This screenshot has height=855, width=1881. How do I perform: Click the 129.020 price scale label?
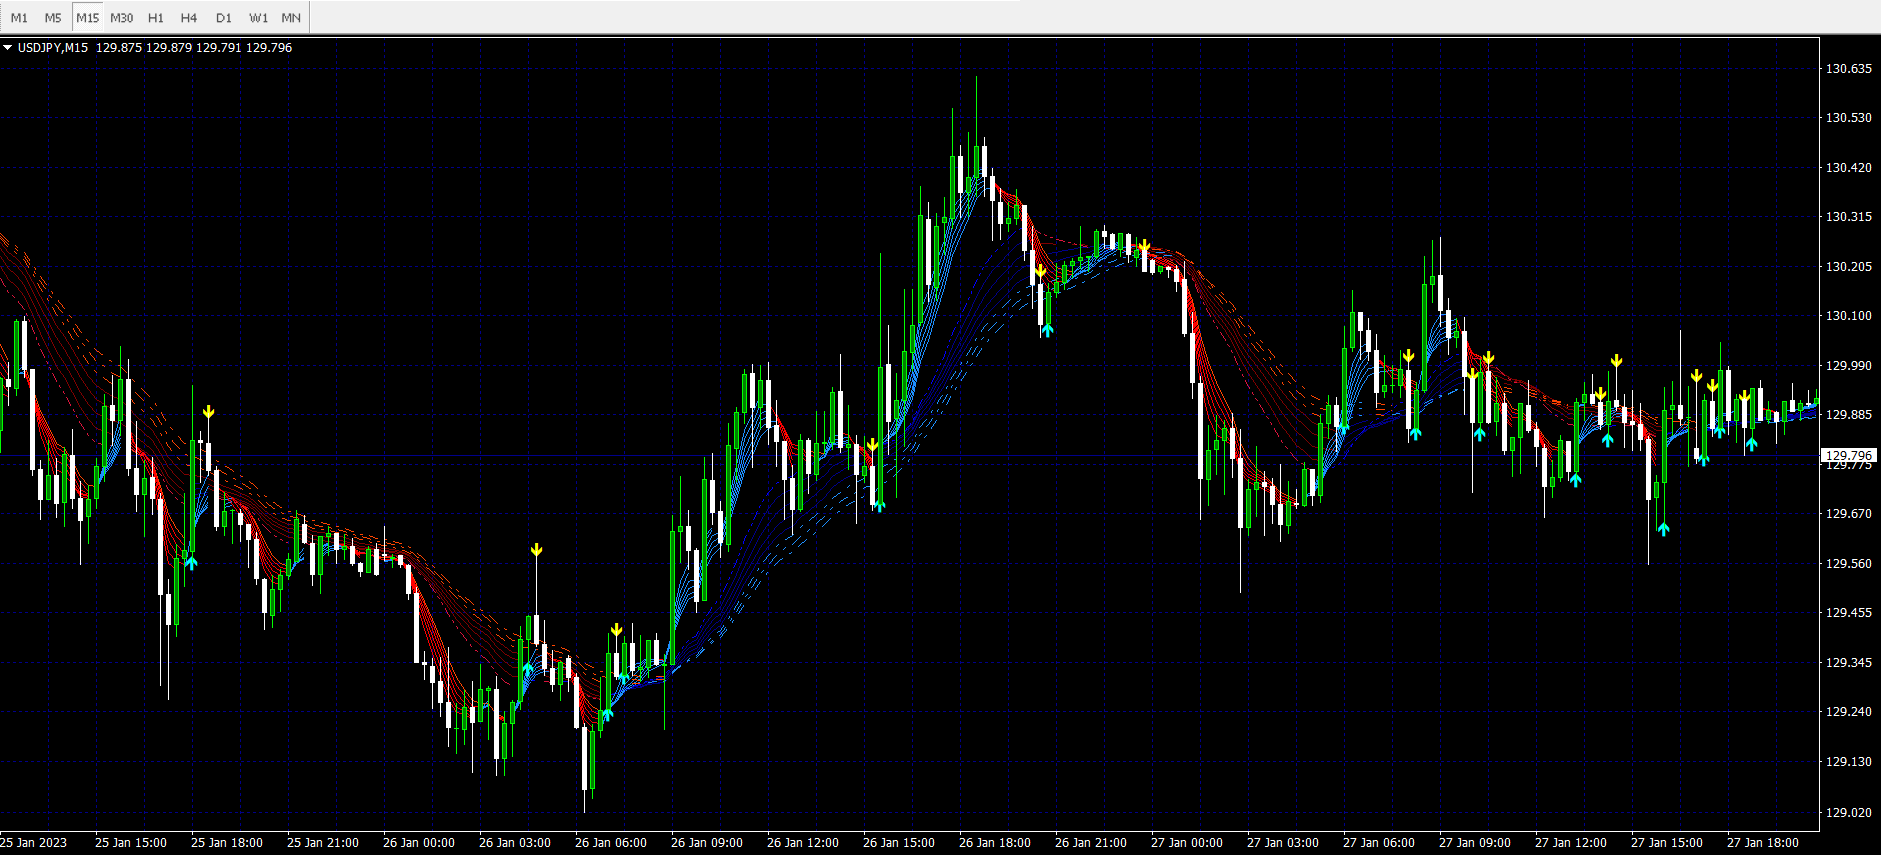pos(1848,813)
